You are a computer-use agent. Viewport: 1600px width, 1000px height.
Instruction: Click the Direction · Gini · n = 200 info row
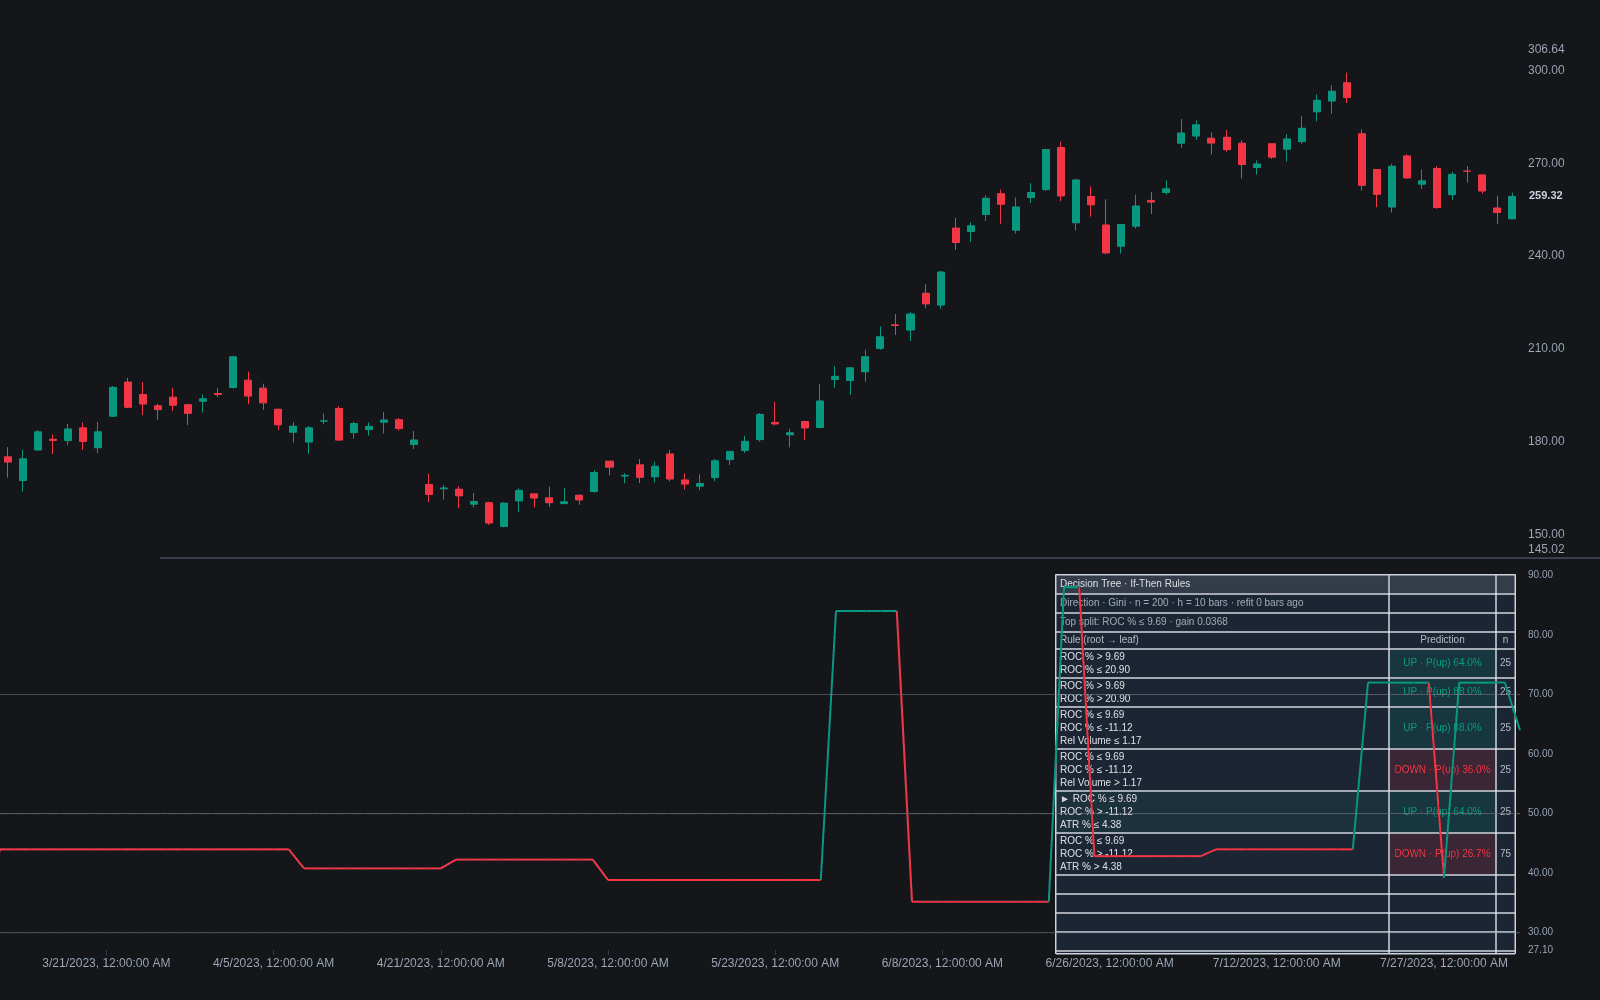(x=1222, y=603)
